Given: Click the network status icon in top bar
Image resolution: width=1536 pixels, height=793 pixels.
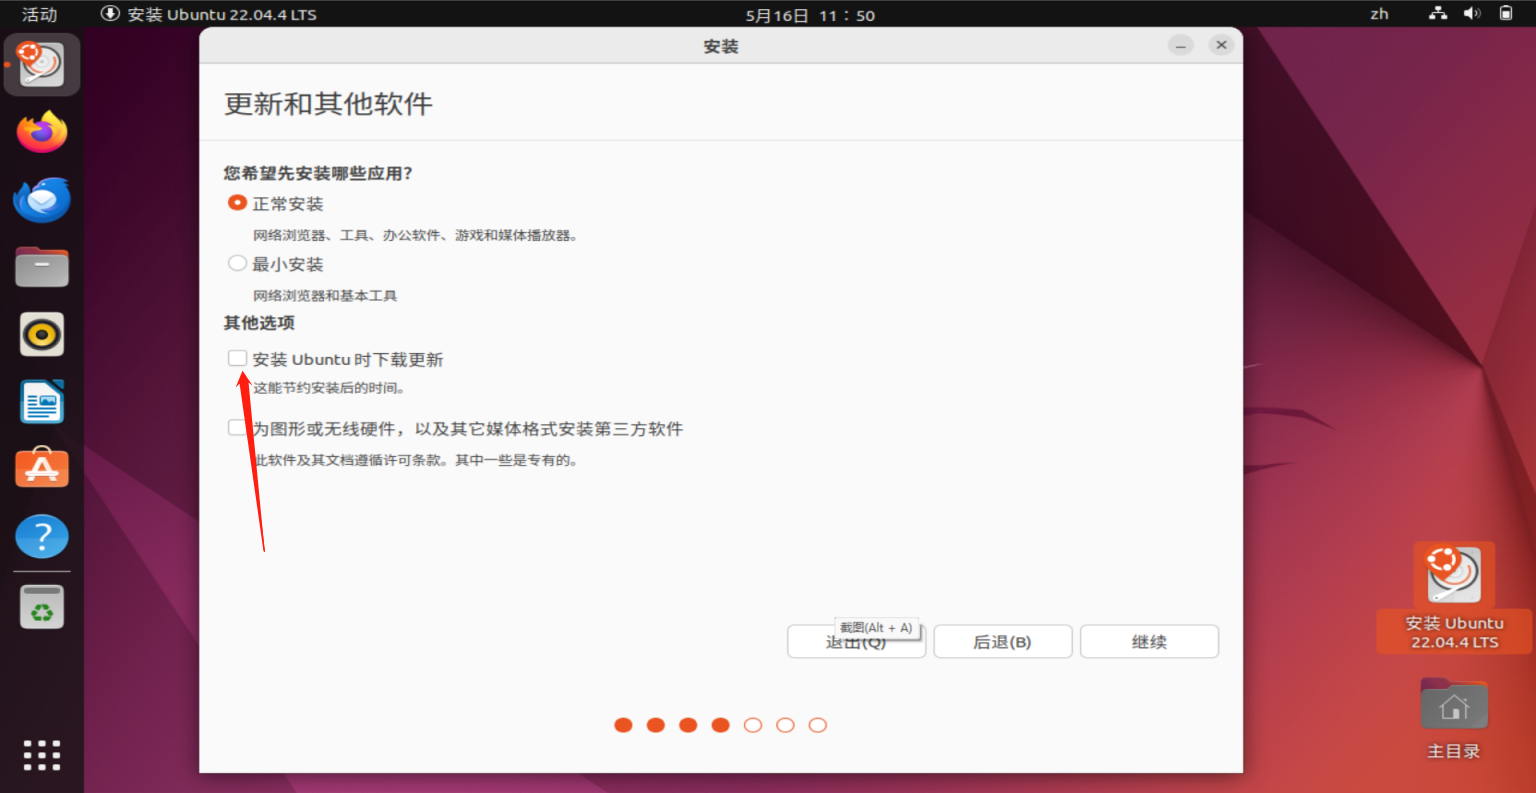Looking at the screenshot, I should pyautogui.click(x=1438, y=14).
